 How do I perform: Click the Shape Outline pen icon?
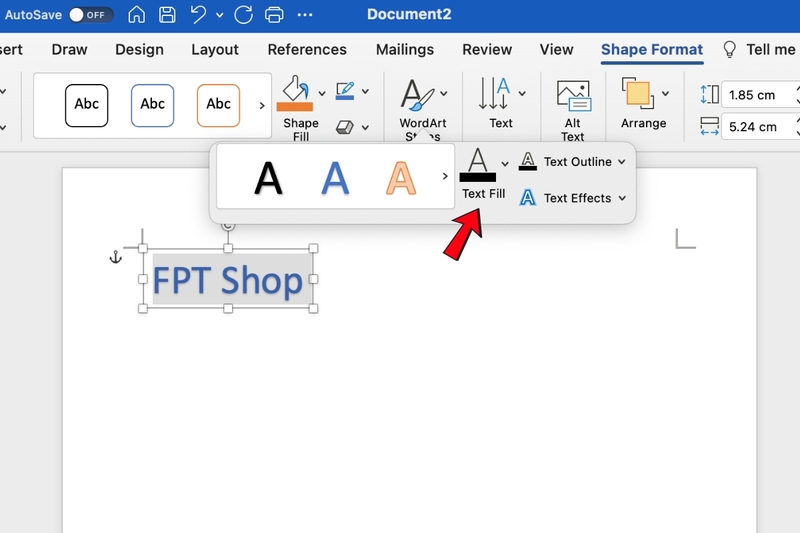point(345,91)
